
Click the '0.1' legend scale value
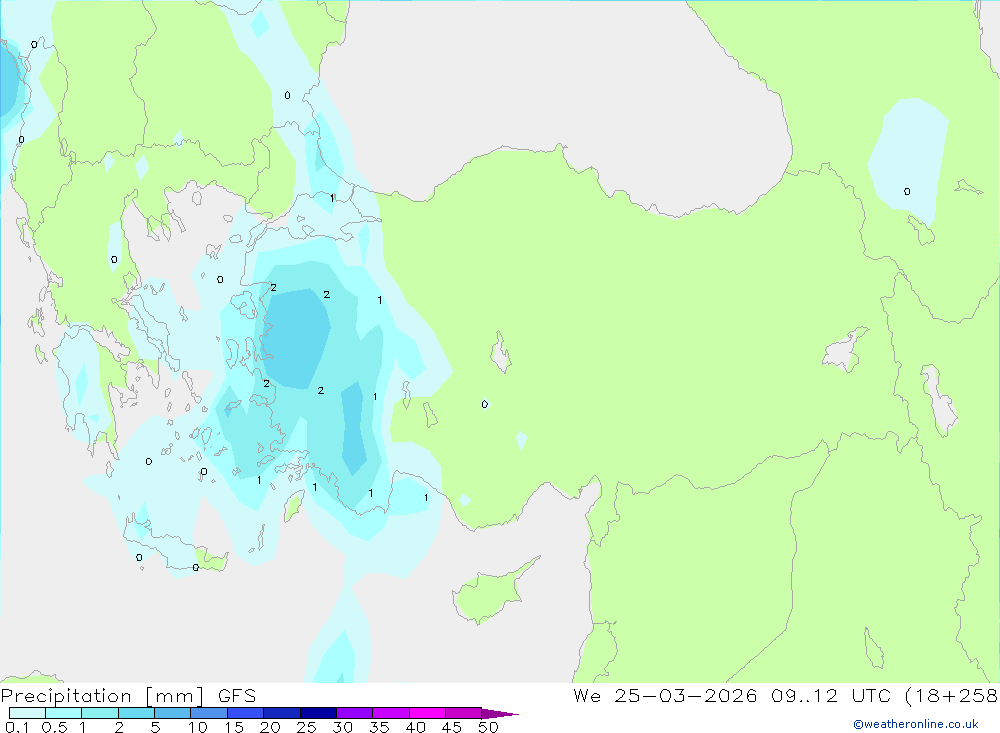click(x=17, y=727)
